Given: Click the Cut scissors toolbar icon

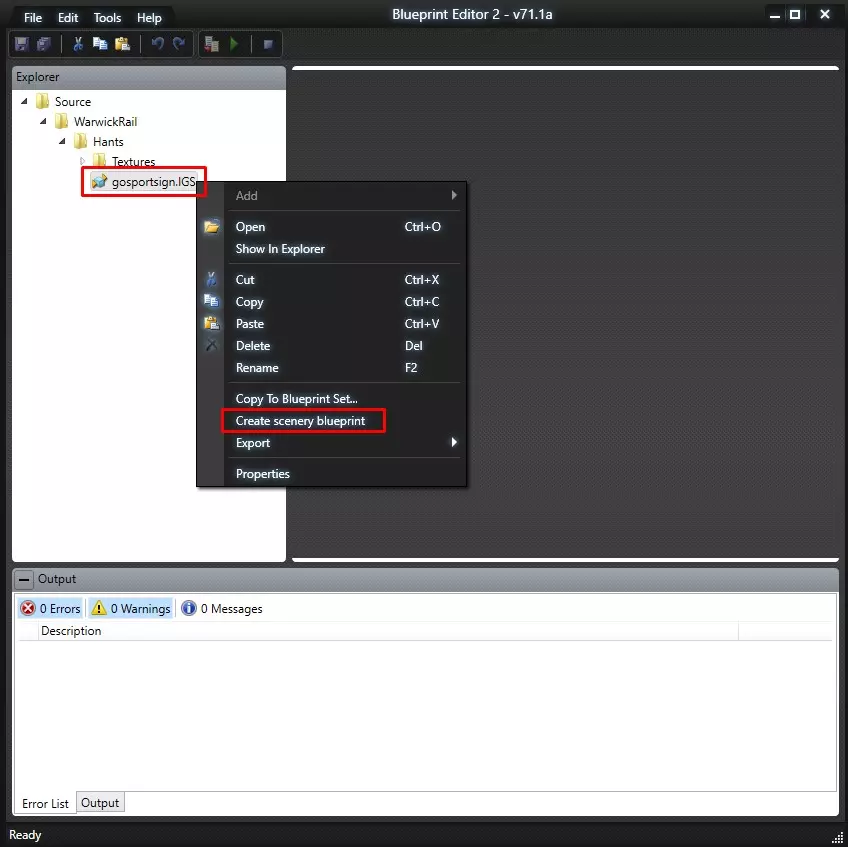Looking at the screenshot, I should pyautogui.click(x=78, y=44).
